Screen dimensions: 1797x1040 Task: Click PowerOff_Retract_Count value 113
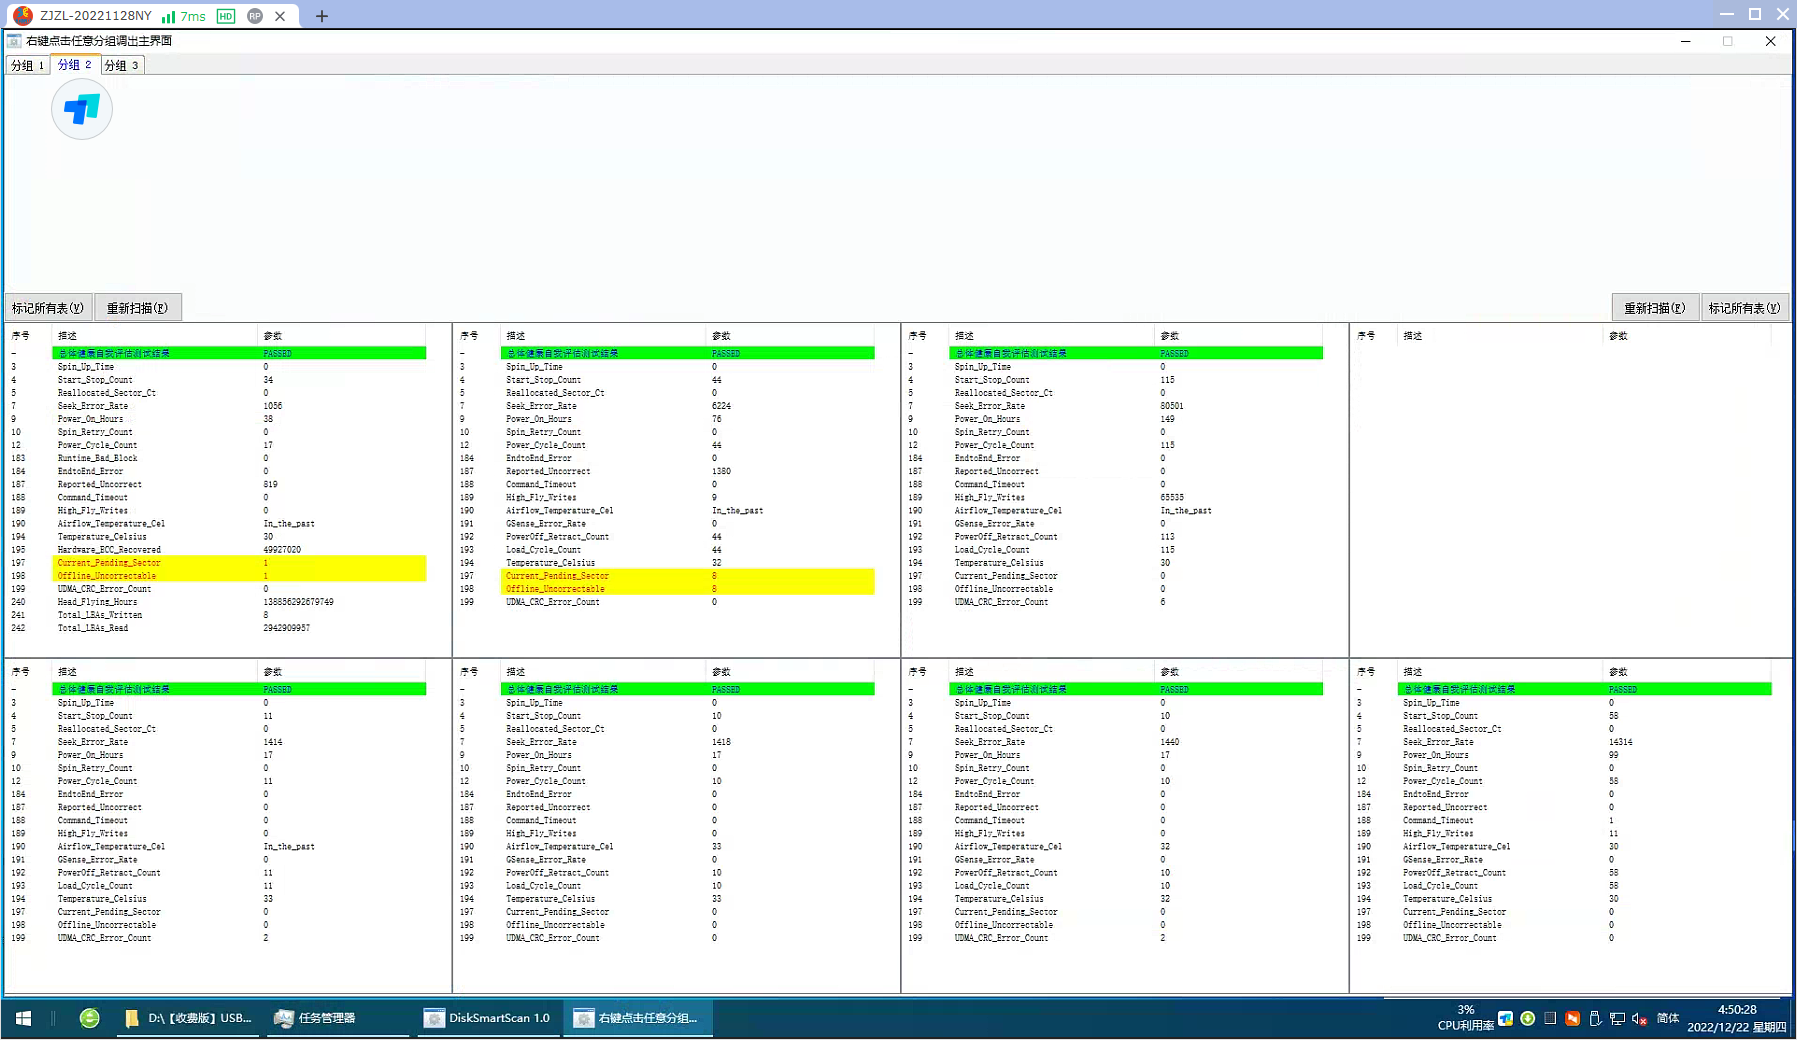[x=1167, y=537]
